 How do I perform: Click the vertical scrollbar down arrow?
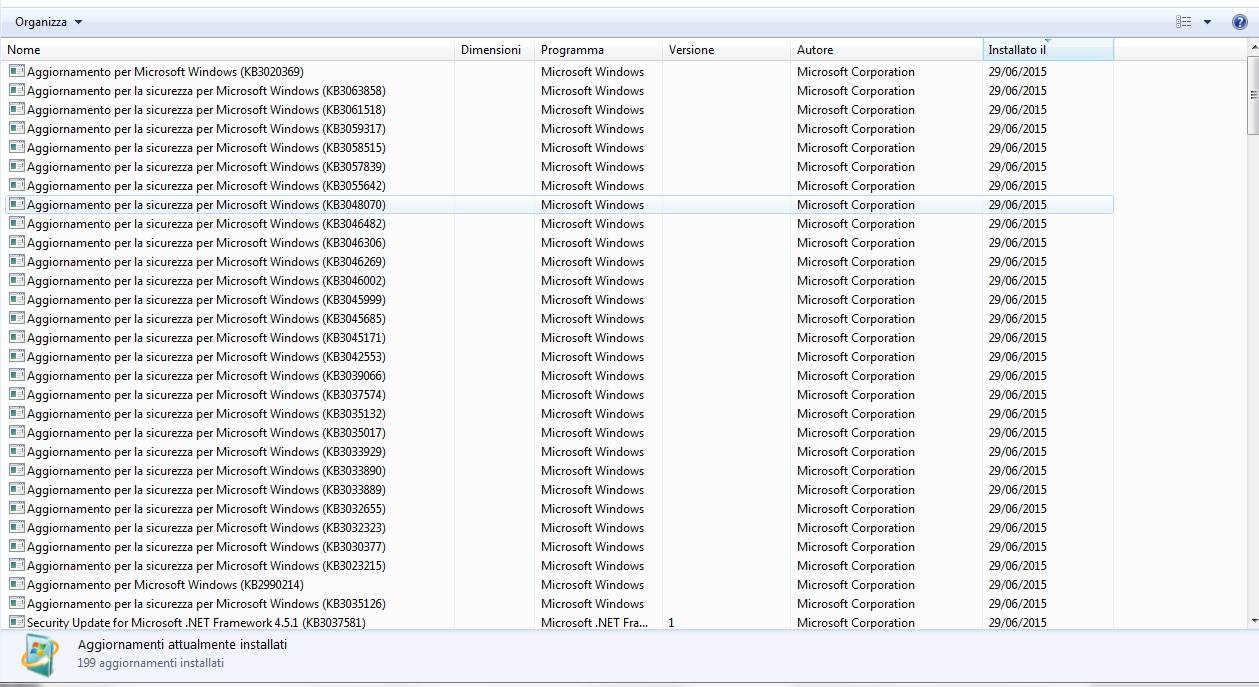pos(1253,621)
